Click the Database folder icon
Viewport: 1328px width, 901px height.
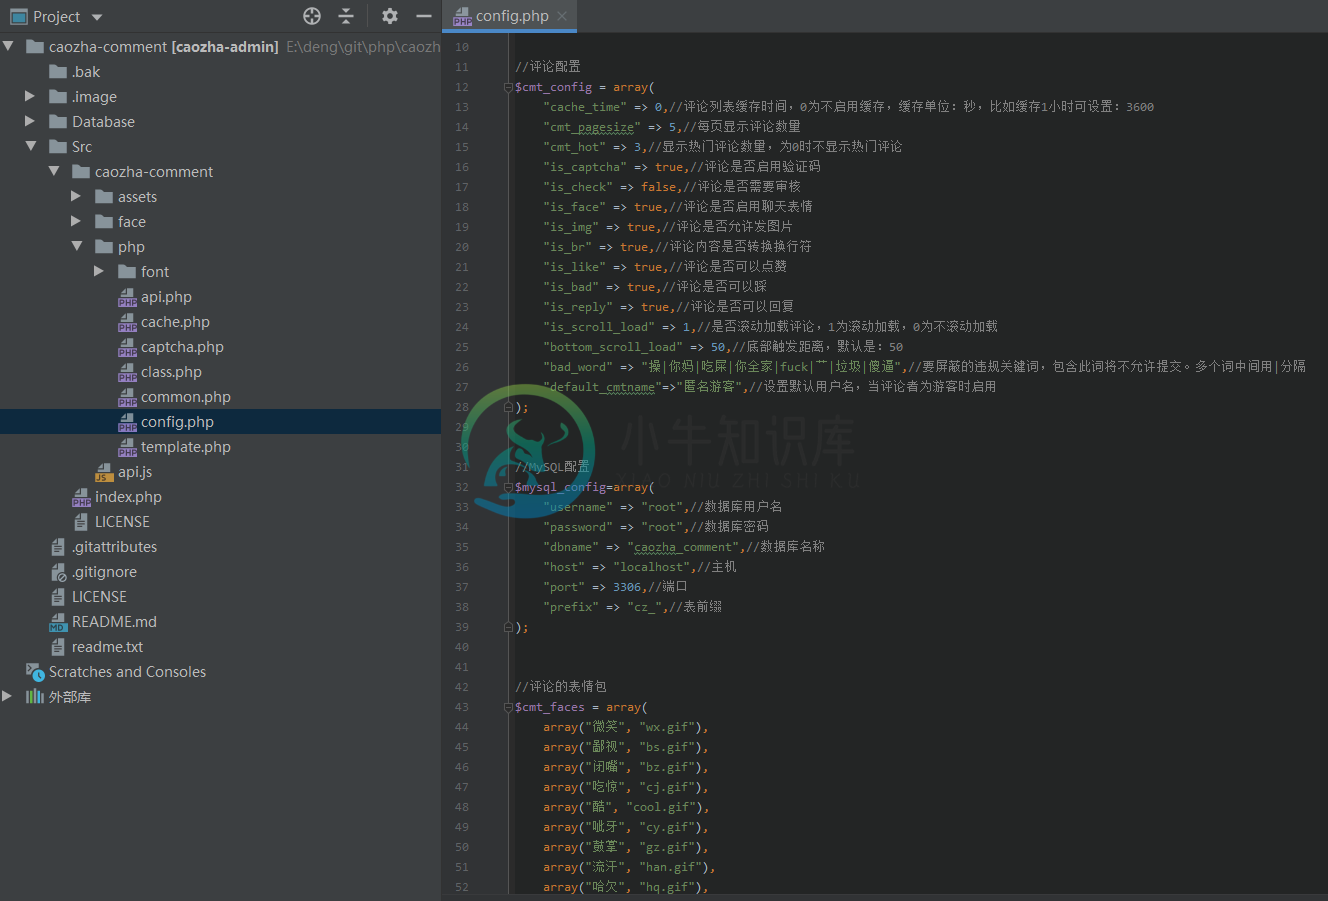(58, 121)
